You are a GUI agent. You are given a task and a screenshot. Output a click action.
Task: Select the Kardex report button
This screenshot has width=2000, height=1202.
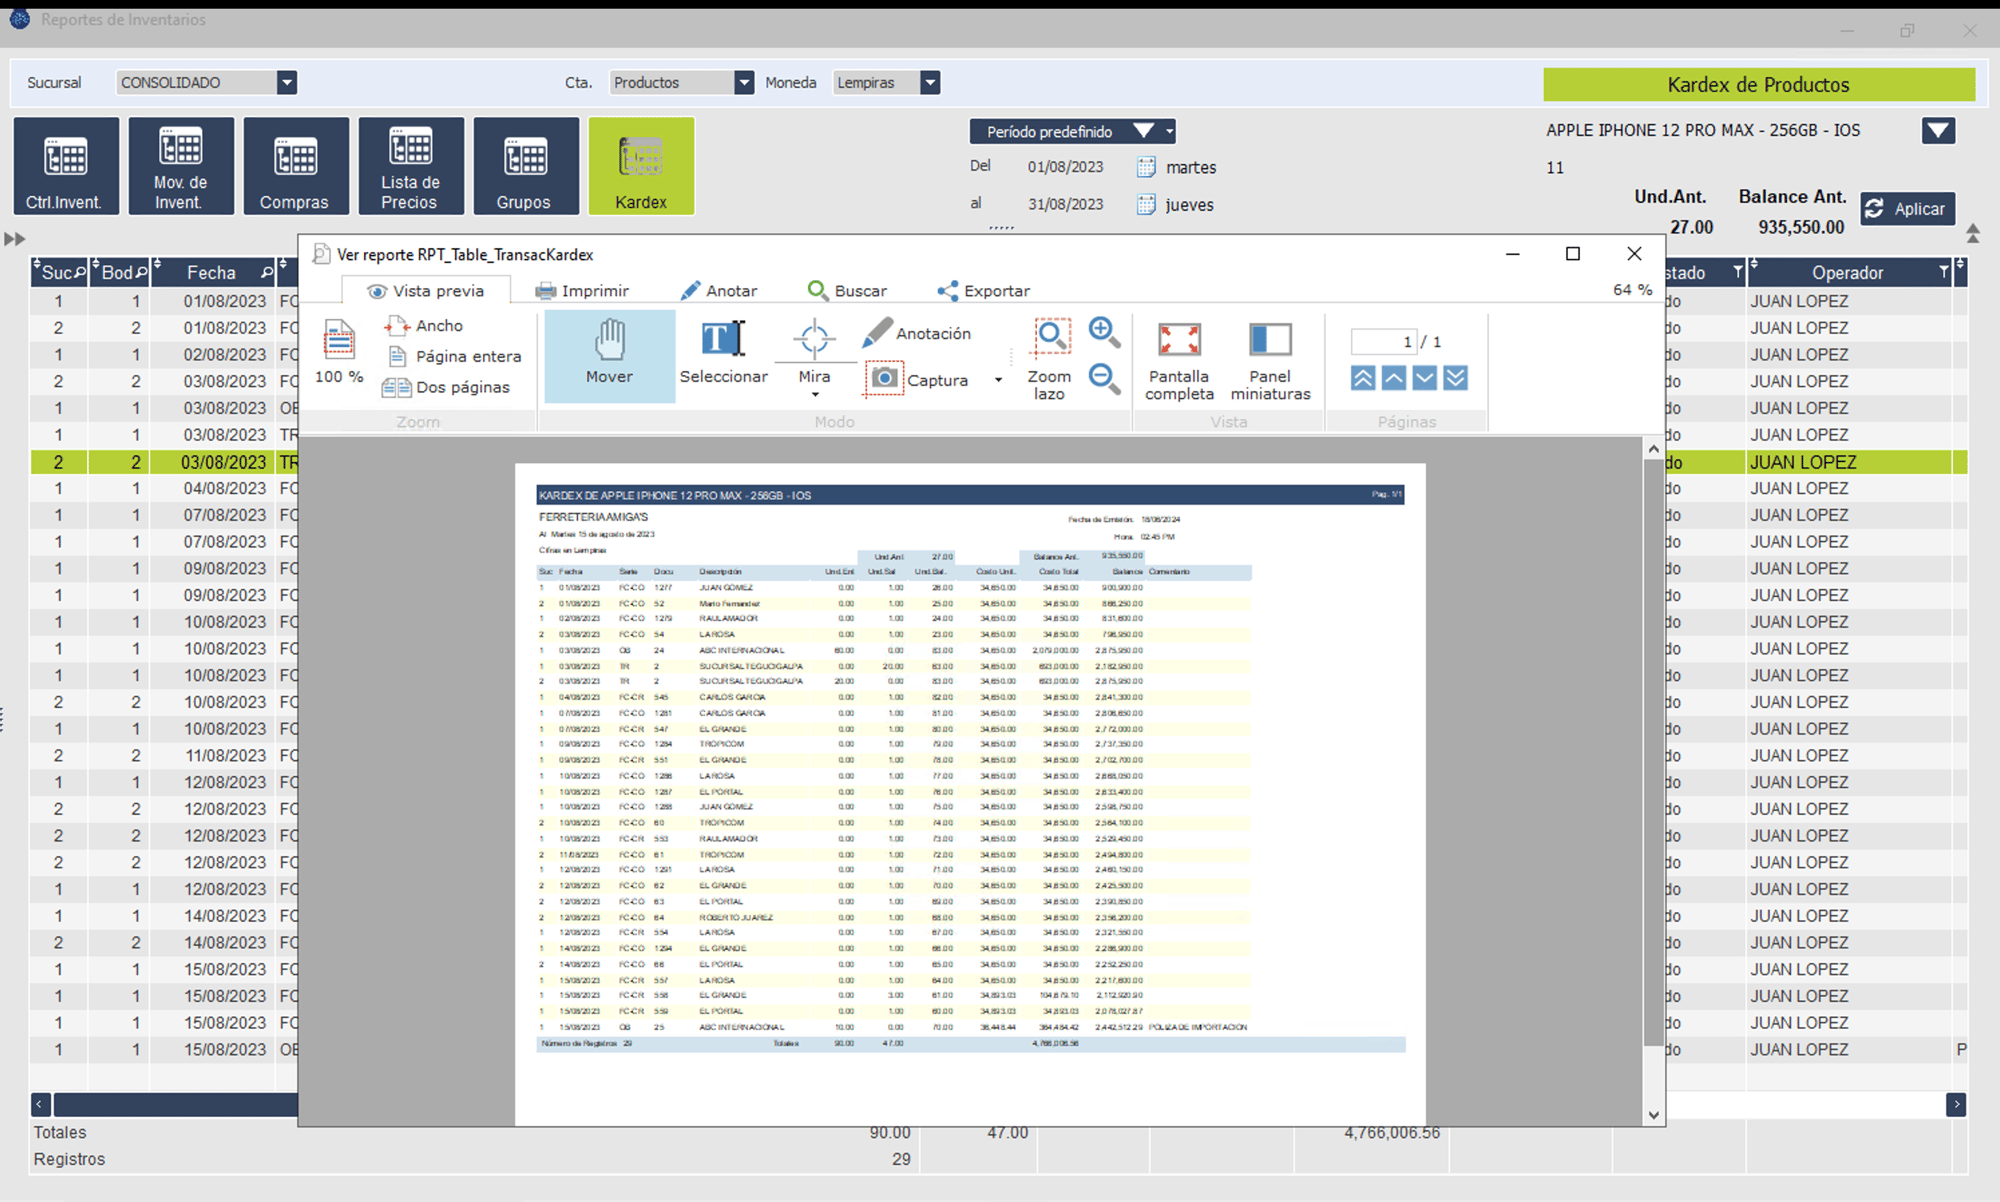coord(641,166)
